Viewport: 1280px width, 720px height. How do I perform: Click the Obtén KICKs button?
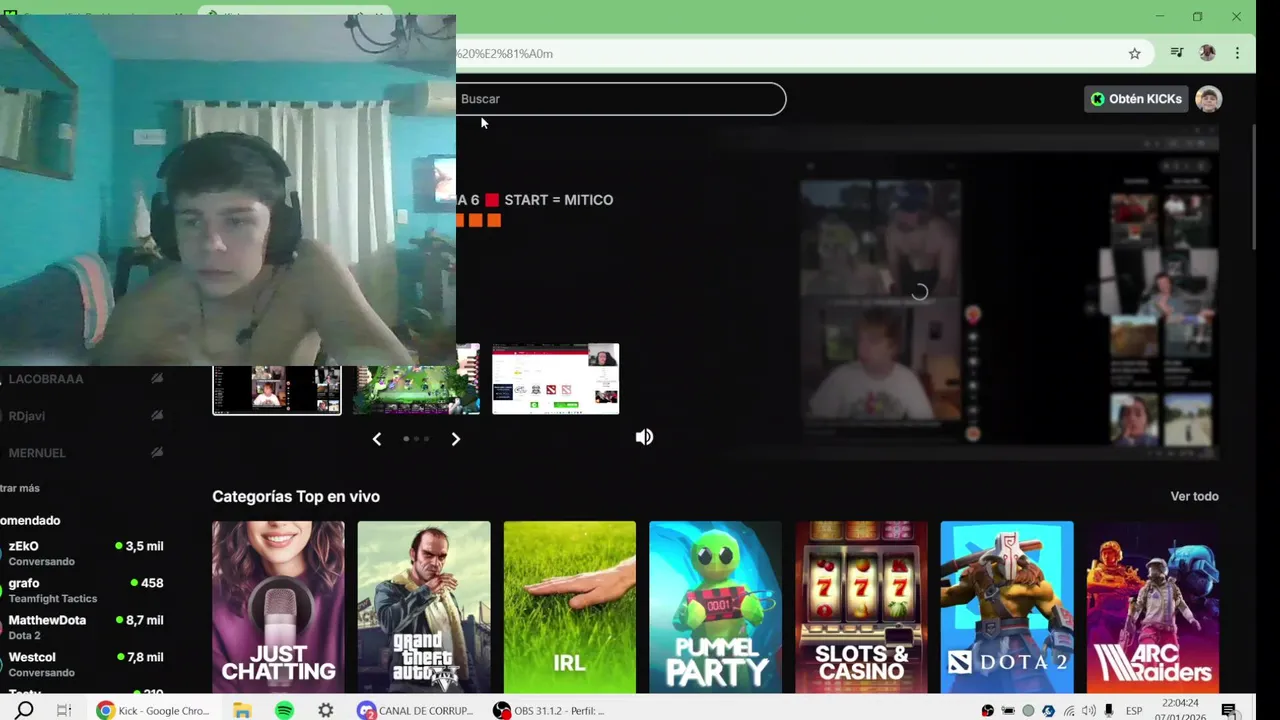pos(1136,99)
